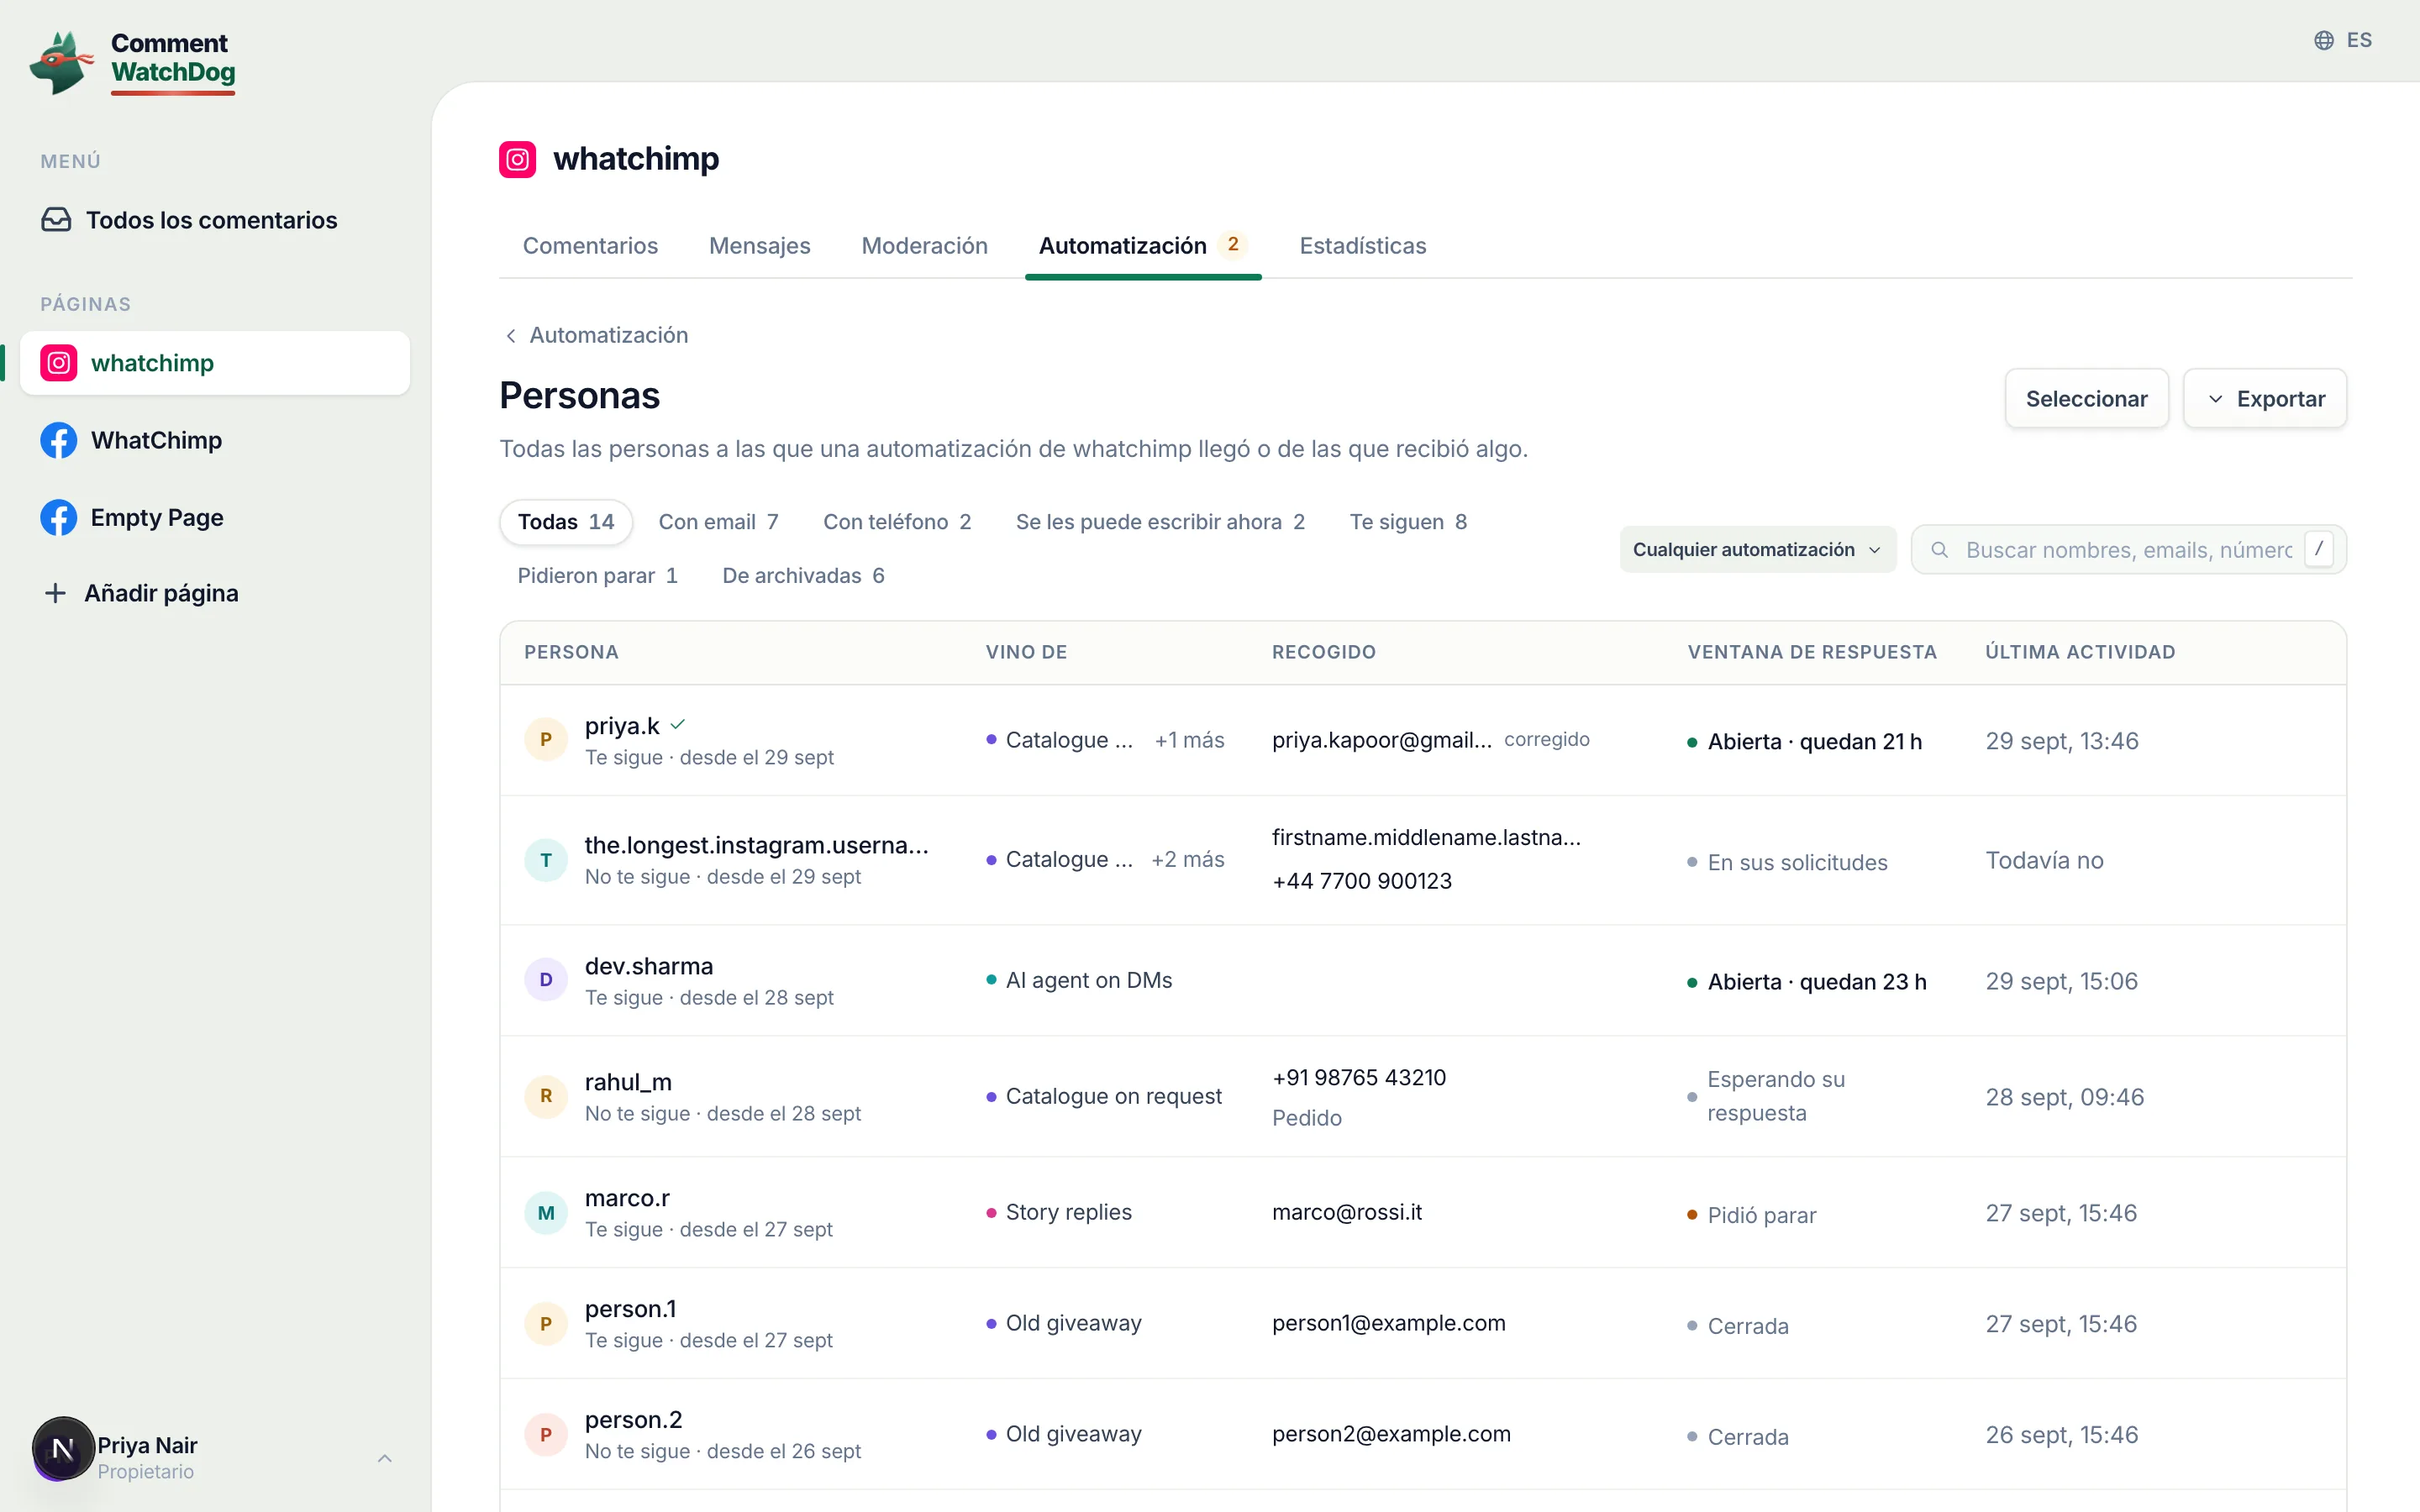The width and height of the screenshot is (2420, 1512).
Task: Click the M avatar for marco.r
Action: point(546,1213)
